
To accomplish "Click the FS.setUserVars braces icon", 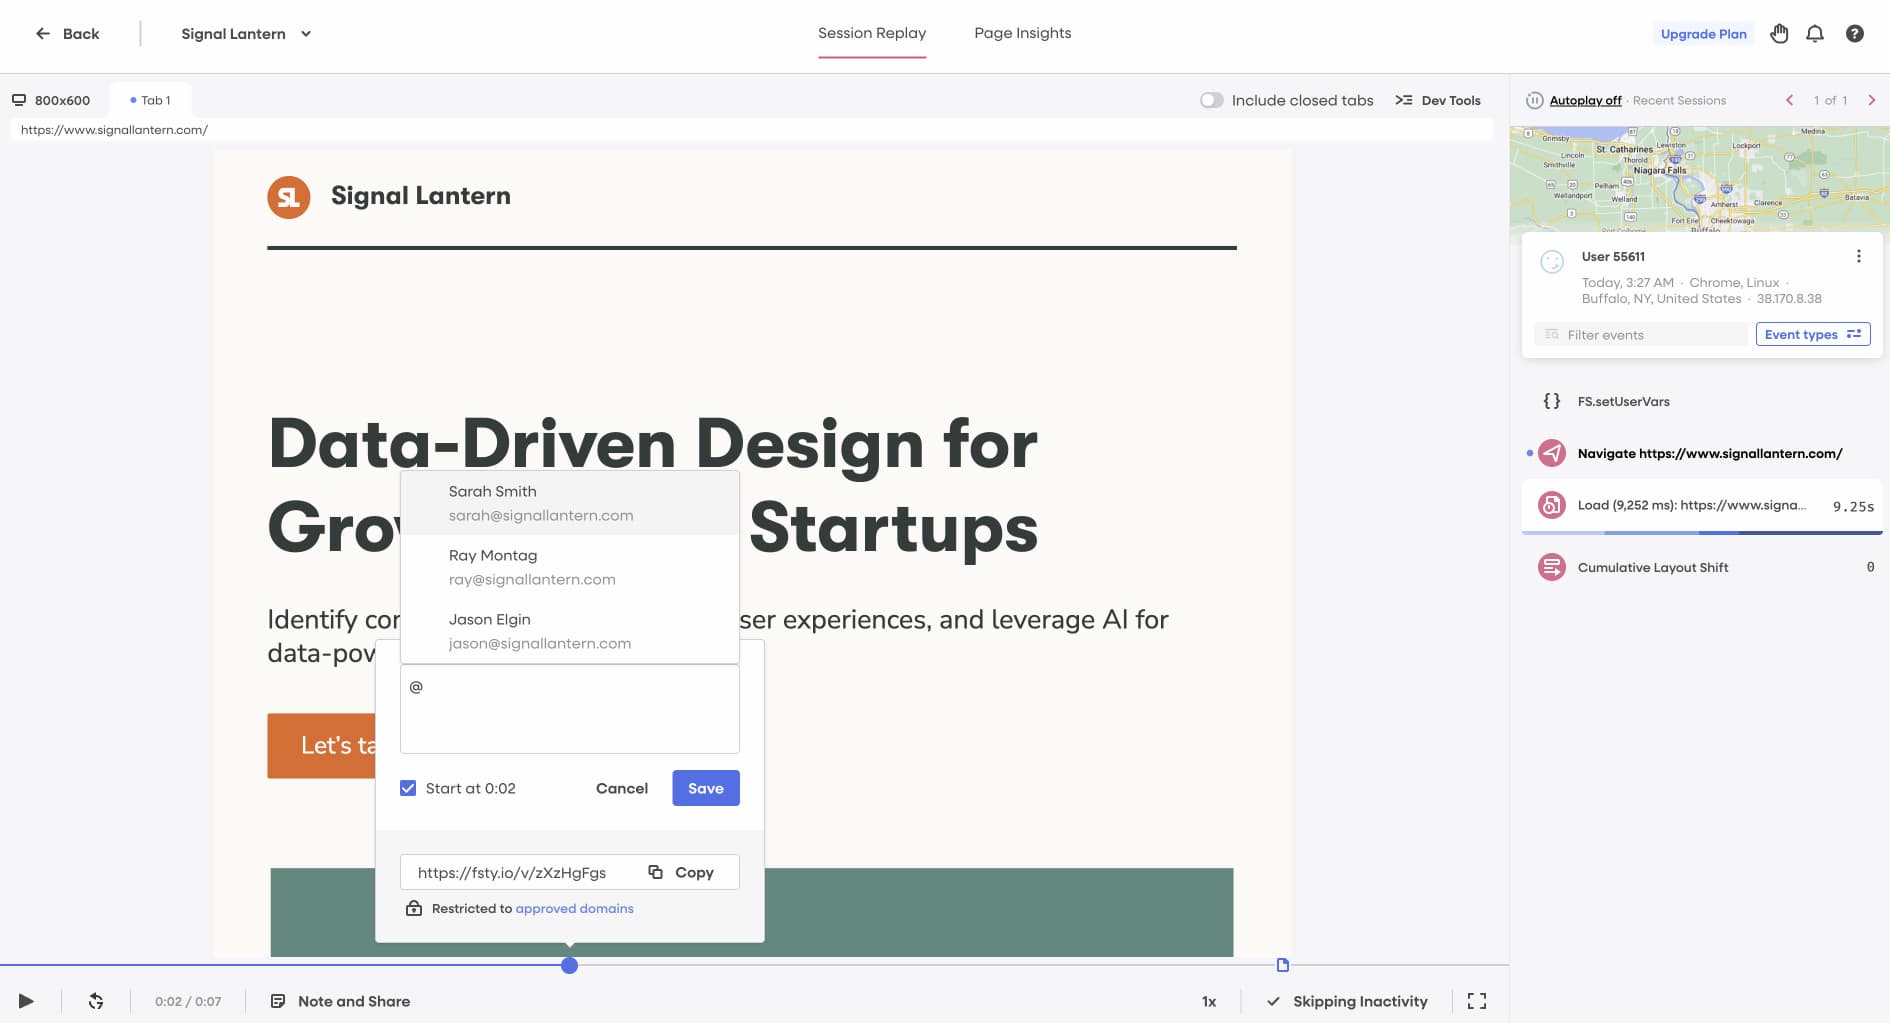I will (x=1551, y=401).
